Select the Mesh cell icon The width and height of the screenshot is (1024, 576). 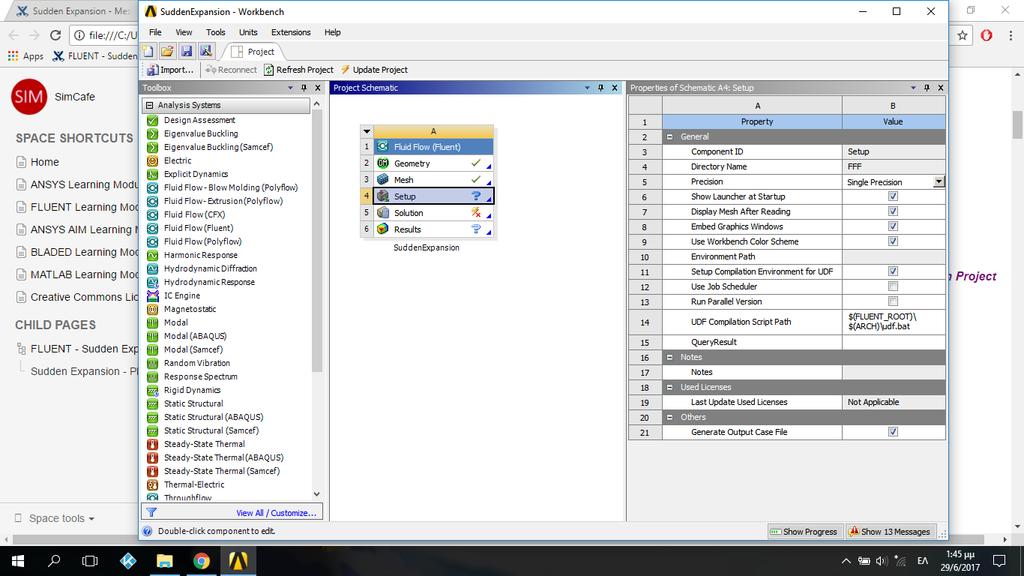click(x=383, y=180)
